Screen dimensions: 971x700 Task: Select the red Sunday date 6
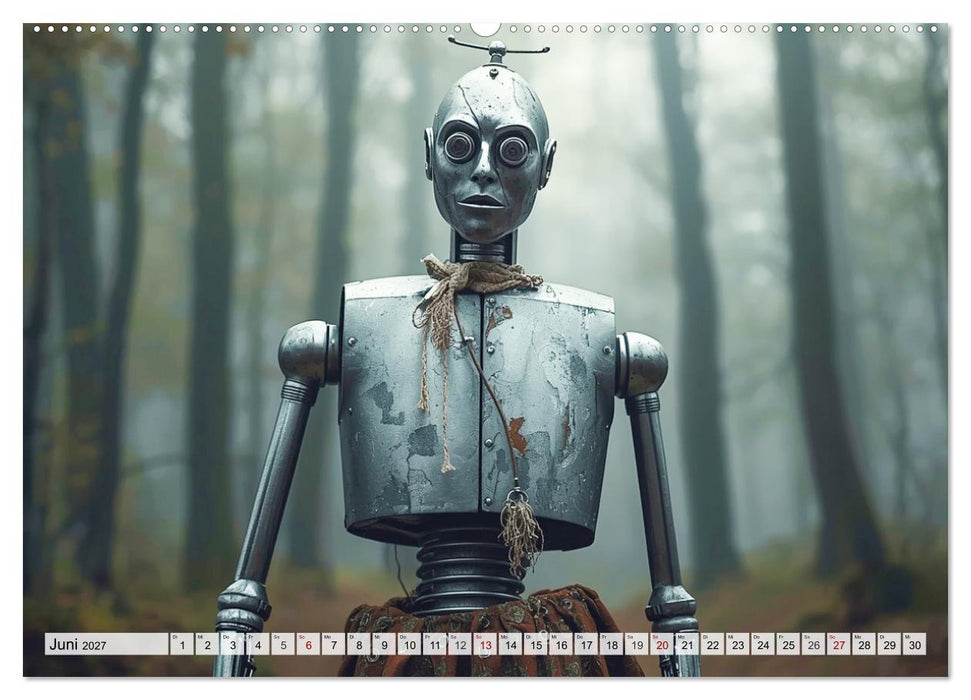coord(308,644)
